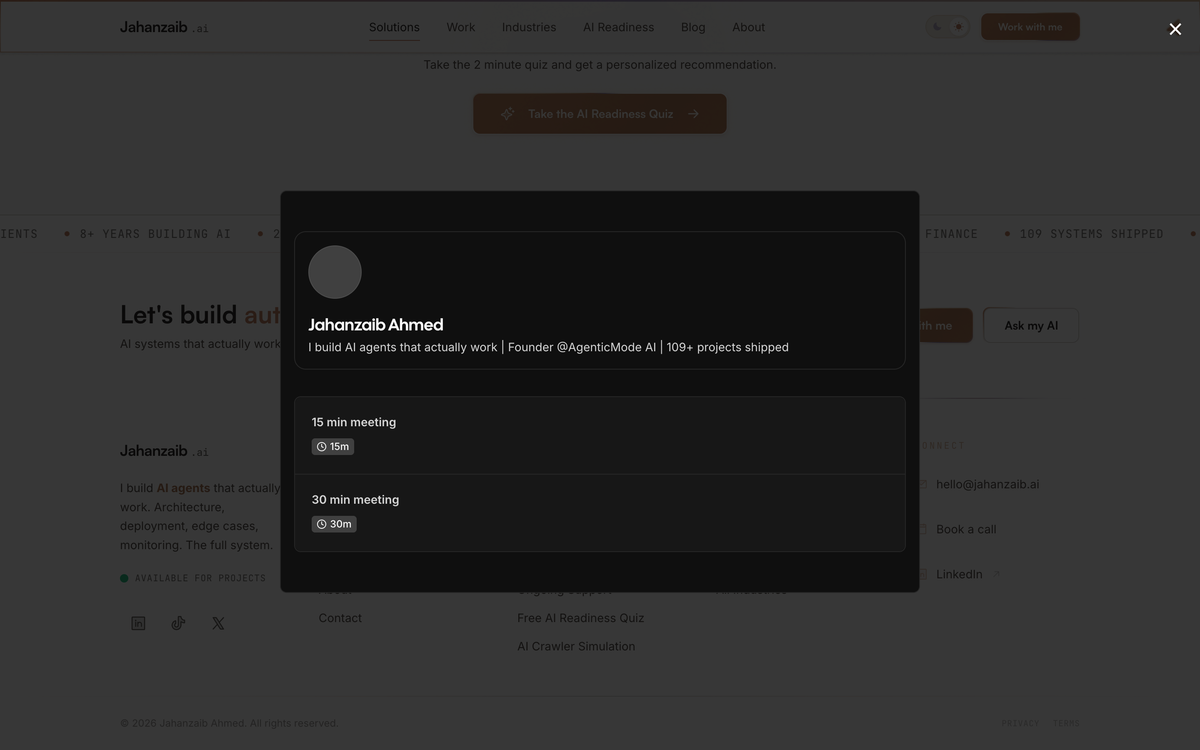Open the Industries navigation item
1200x750 pixels.
(528, 27)
